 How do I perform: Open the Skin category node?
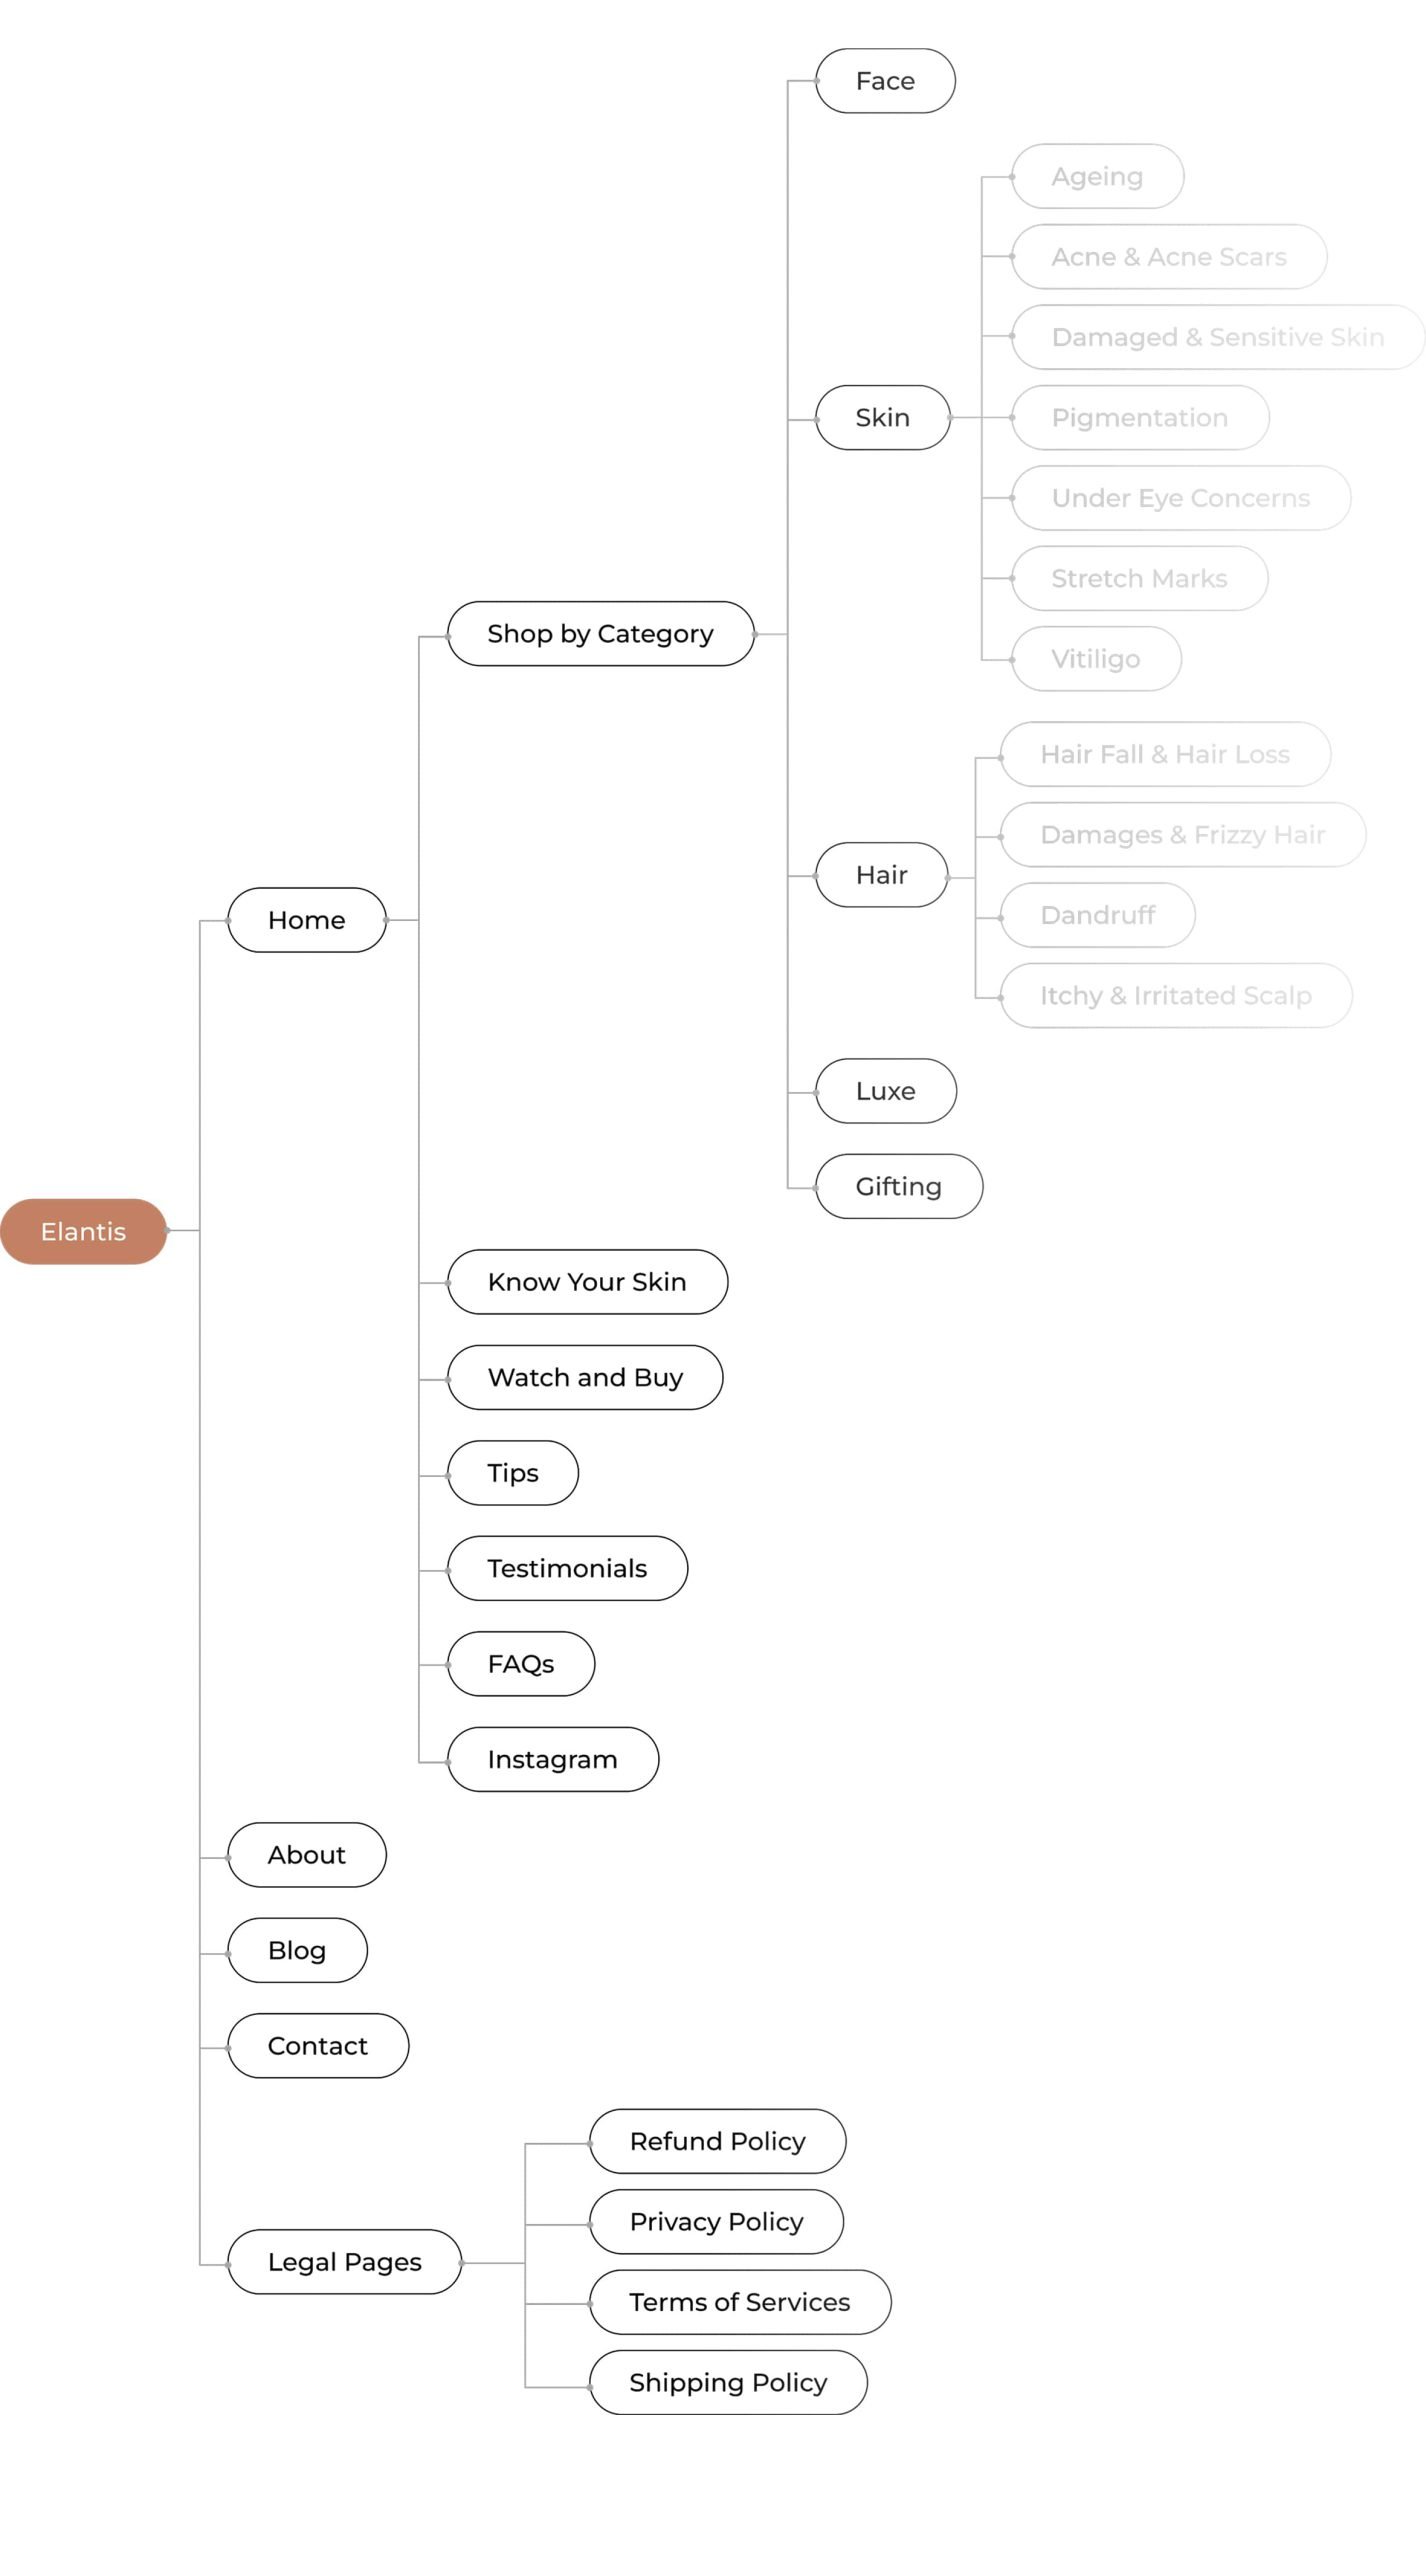click(883, 418)
